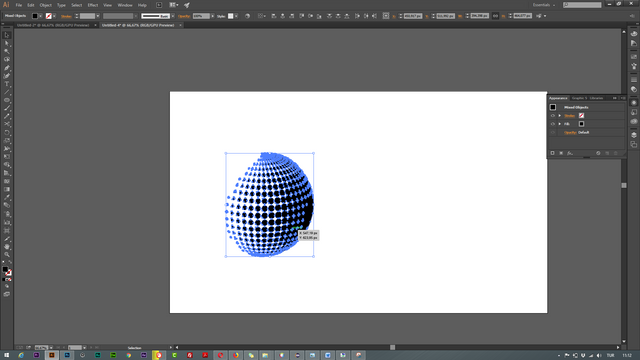Select the Magic Wand tool
Image resolution: width=640 pixels, height=360 pixels.
pos(7,51)
